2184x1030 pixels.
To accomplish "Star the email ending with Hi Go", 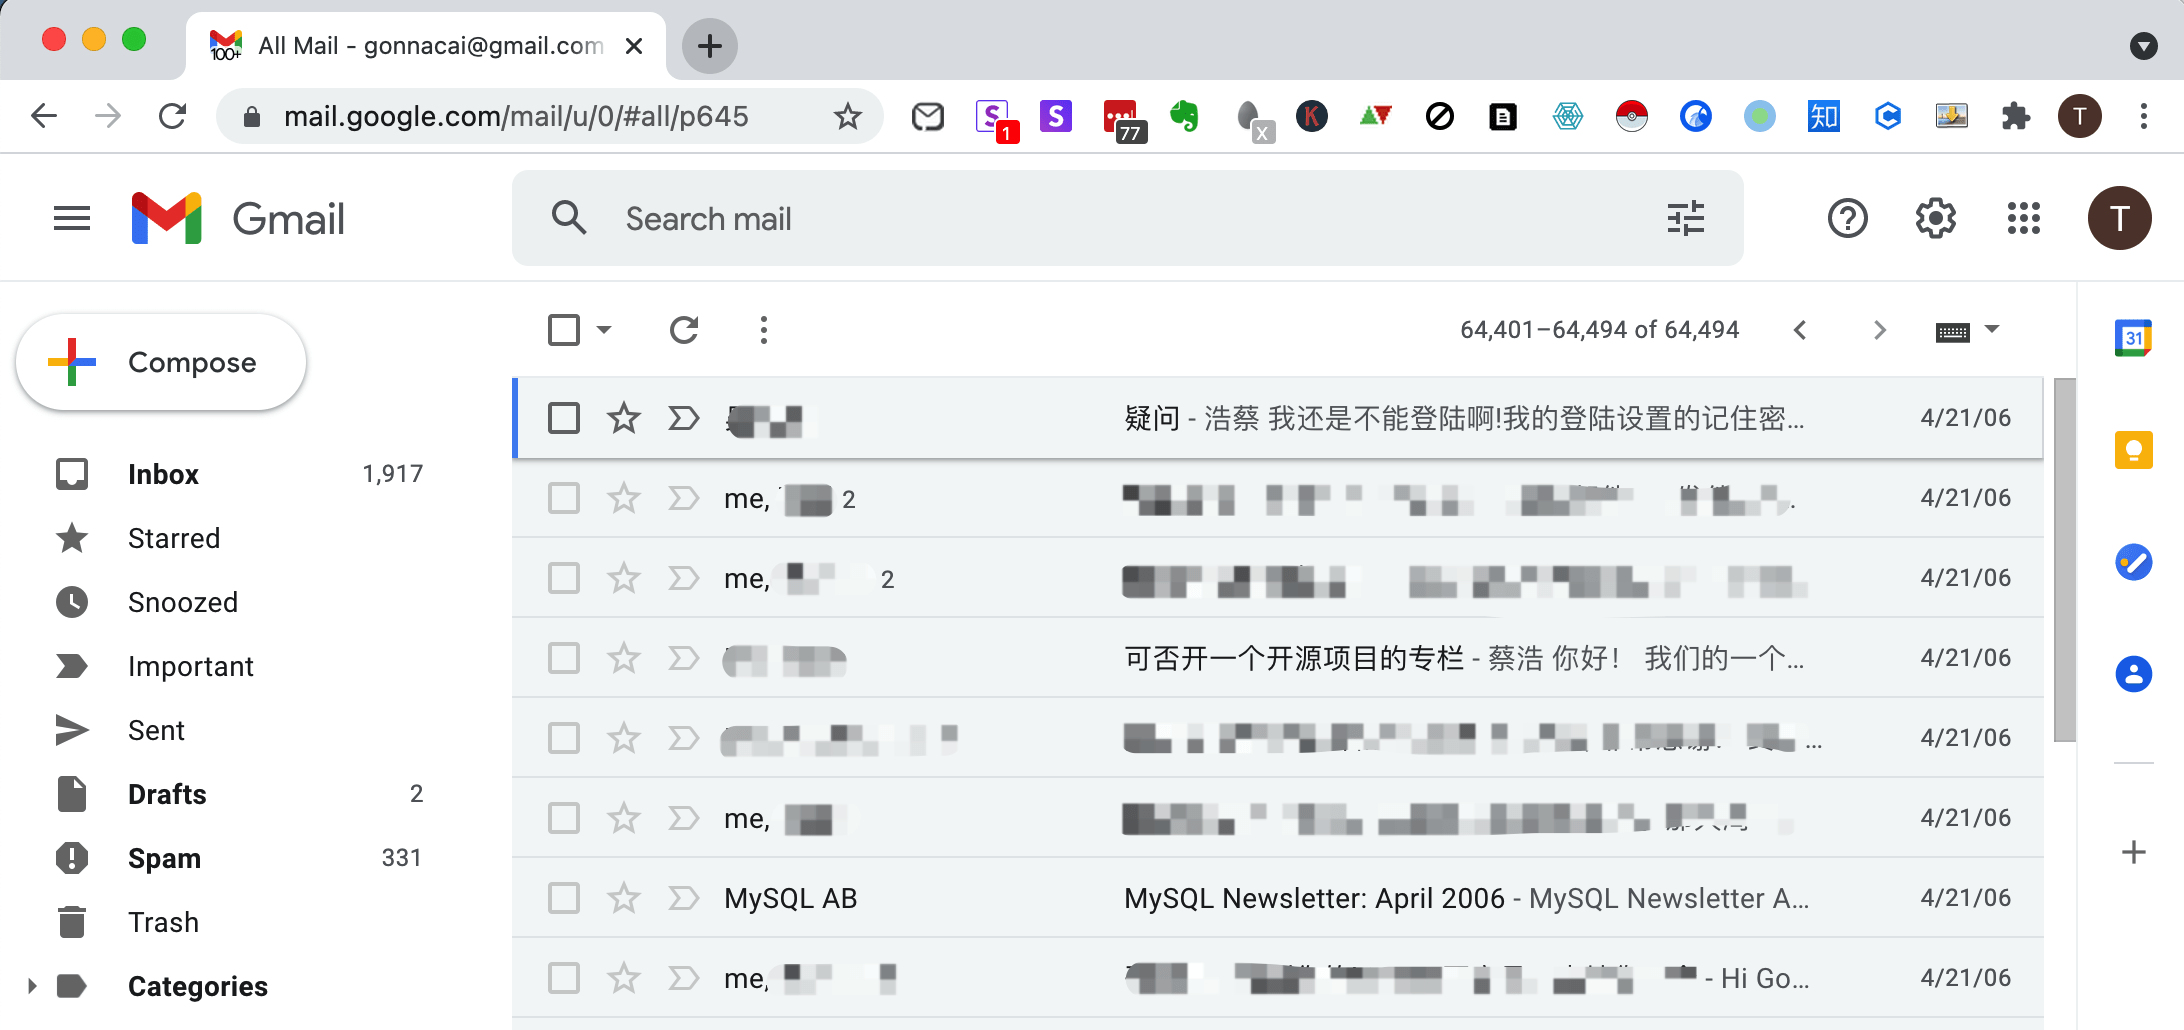I will coord(624,978).
